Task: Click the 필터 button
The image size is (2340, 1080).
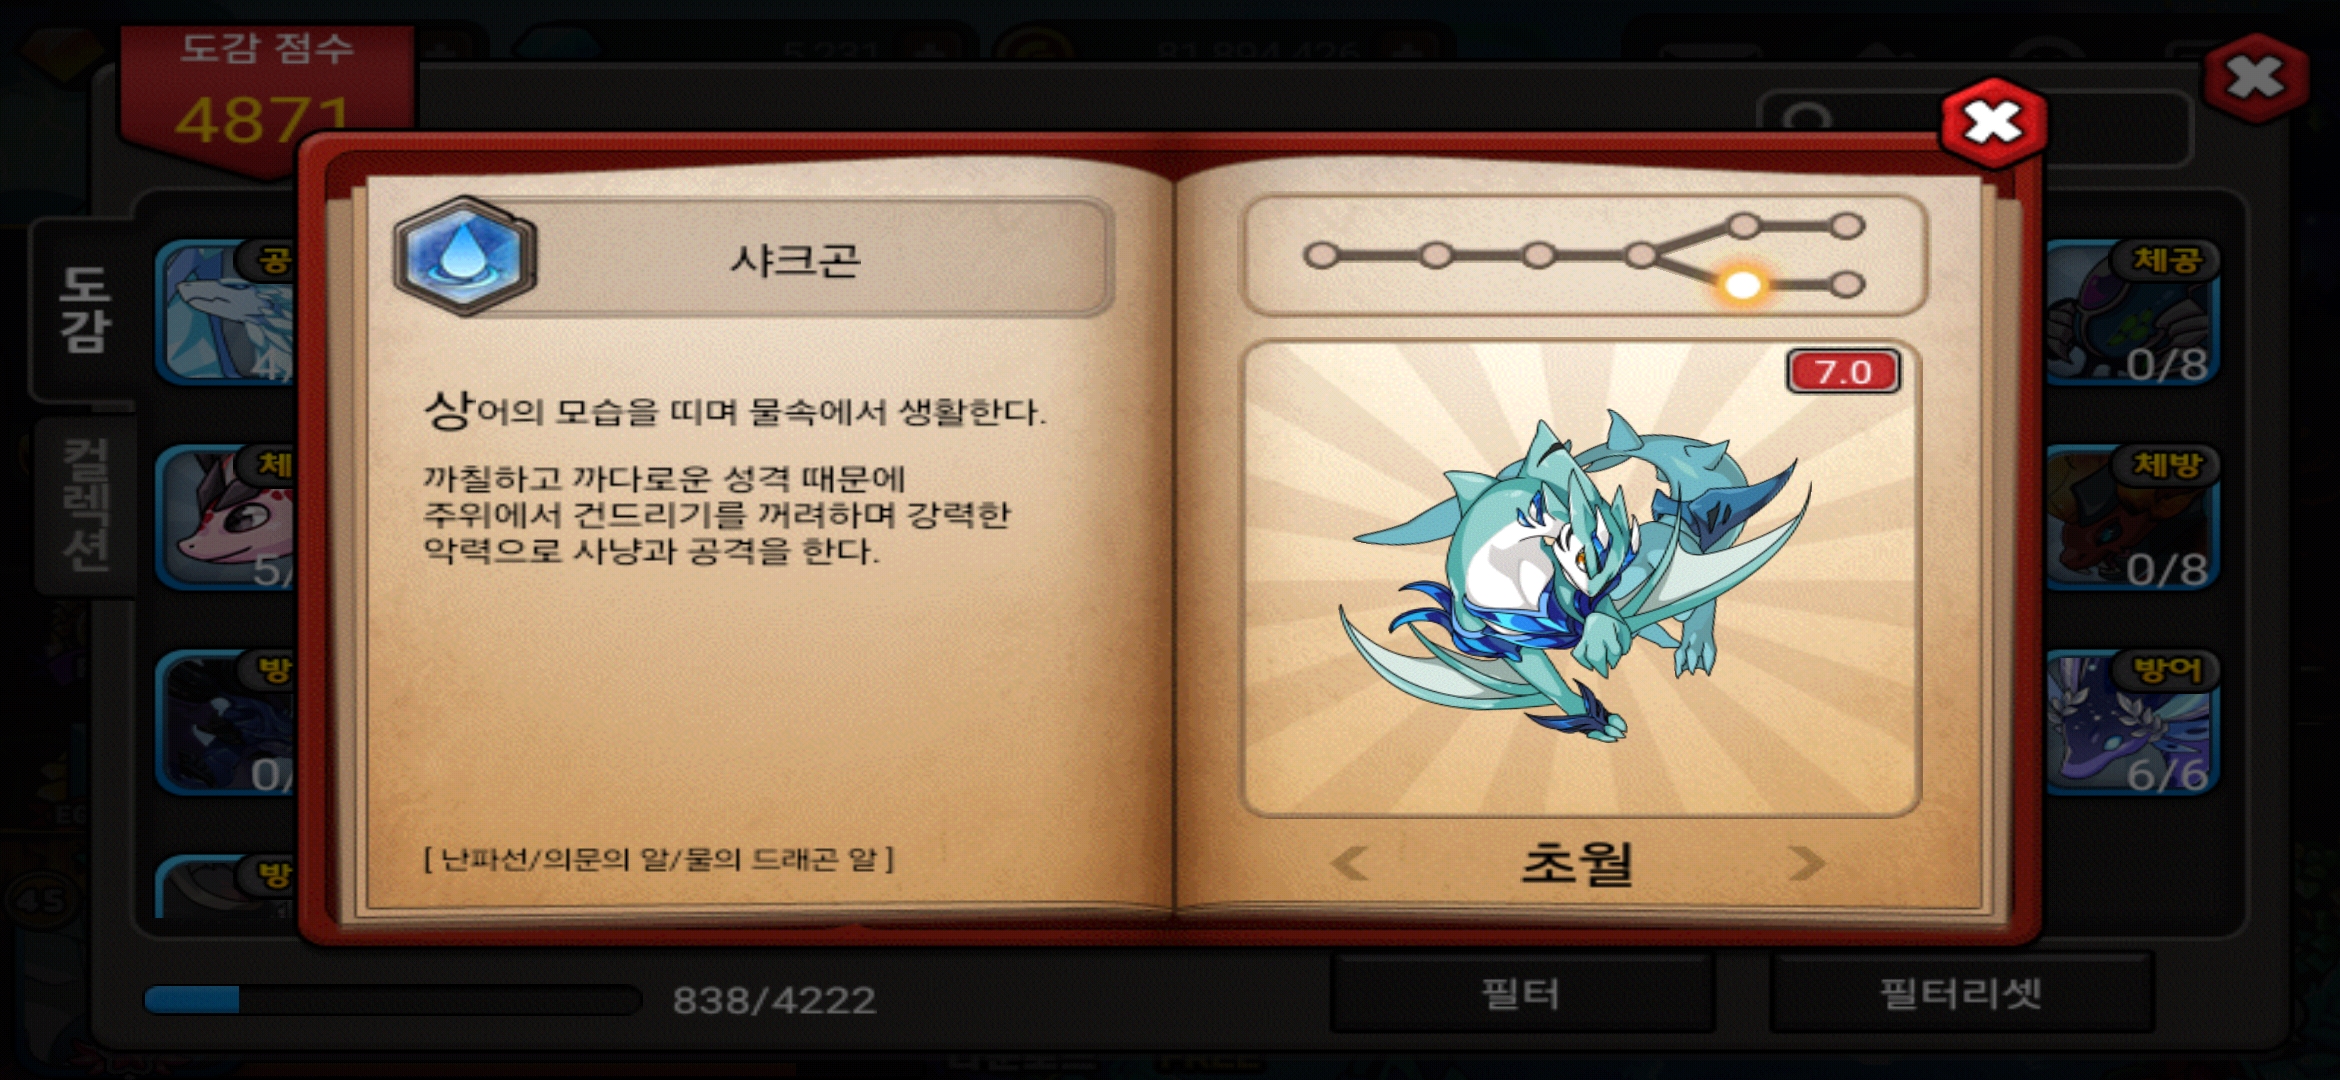Action: point(1521,994)
